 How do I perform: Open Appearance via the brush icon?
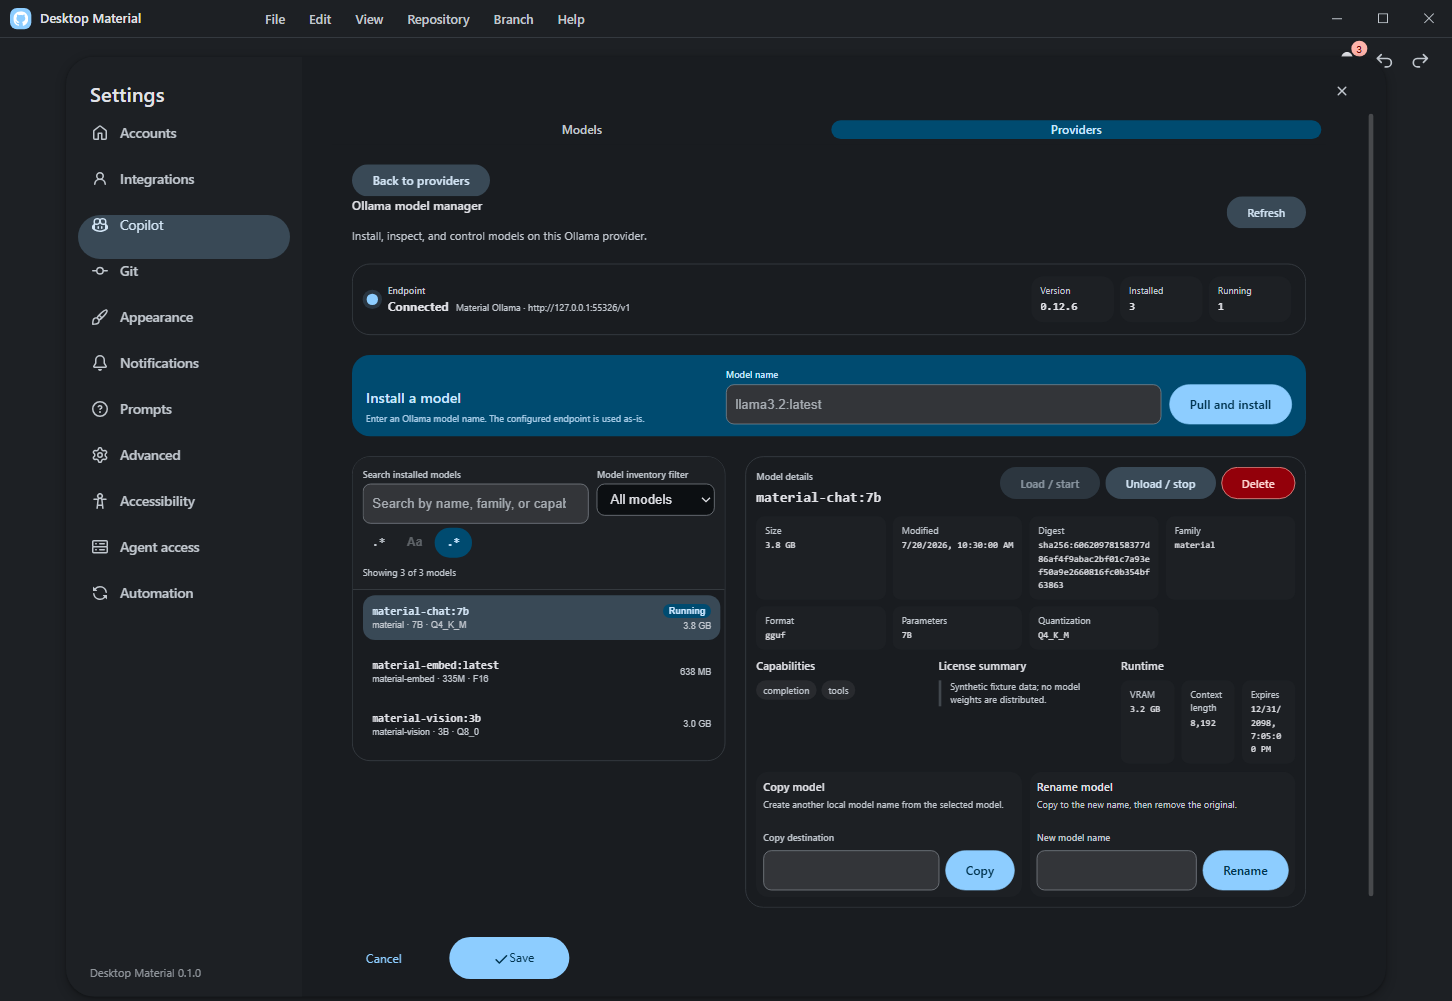(x=100, y=317)
